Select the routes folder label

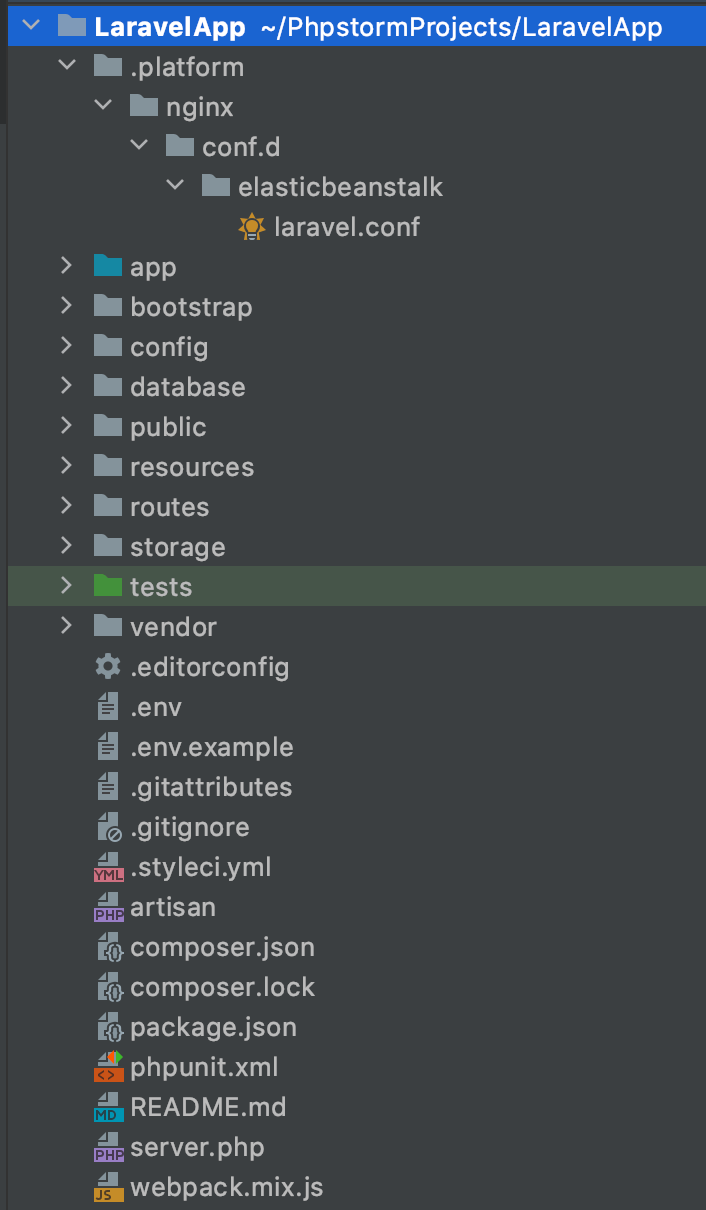[x=170, y=507]
